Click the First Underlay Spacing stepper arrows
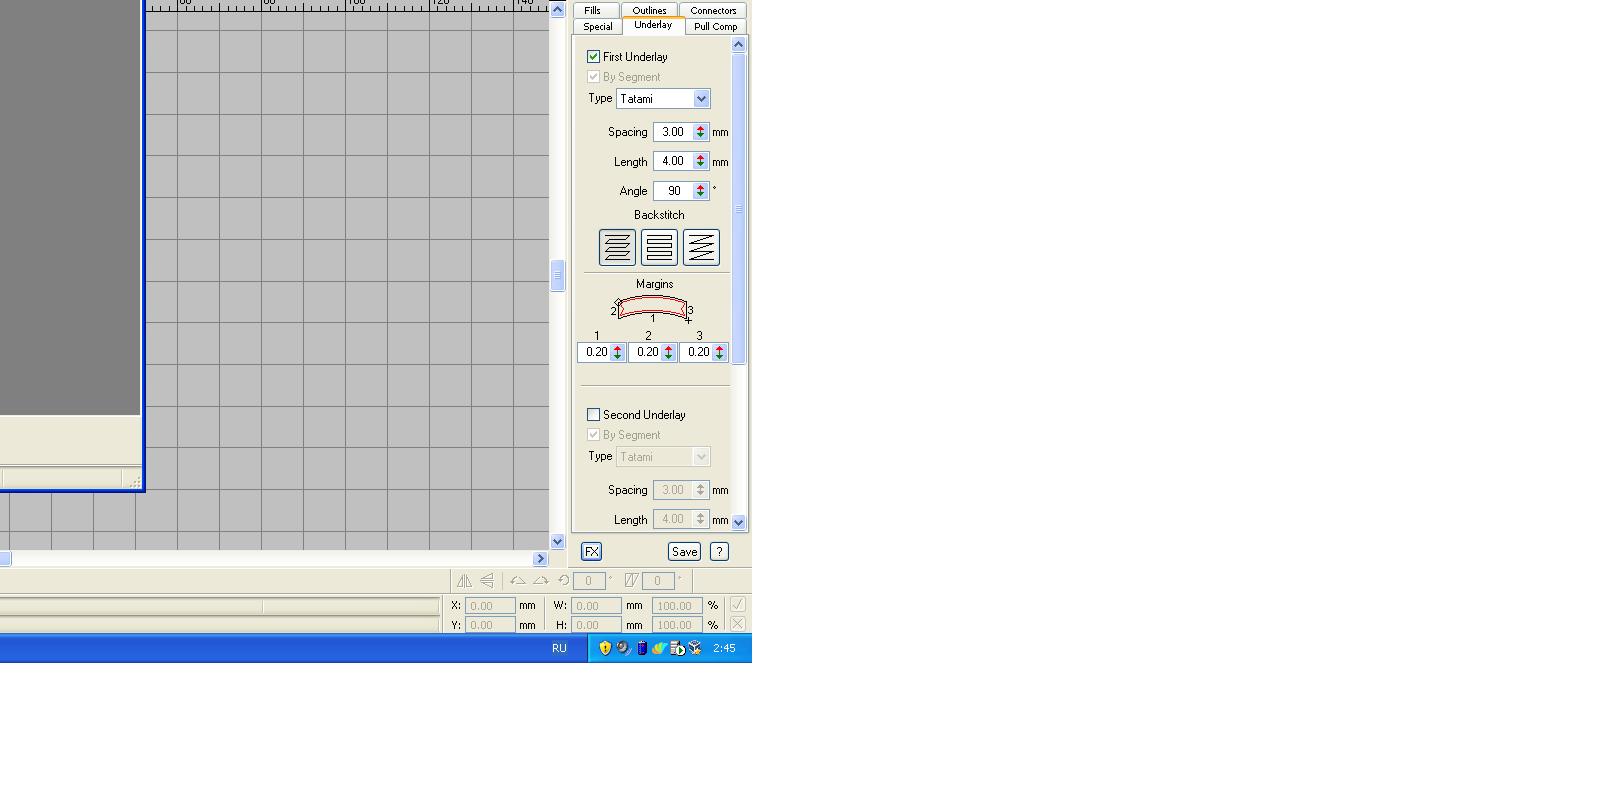Image resolution: width=1600 pixels, height=795 pixels. (700, 132)
